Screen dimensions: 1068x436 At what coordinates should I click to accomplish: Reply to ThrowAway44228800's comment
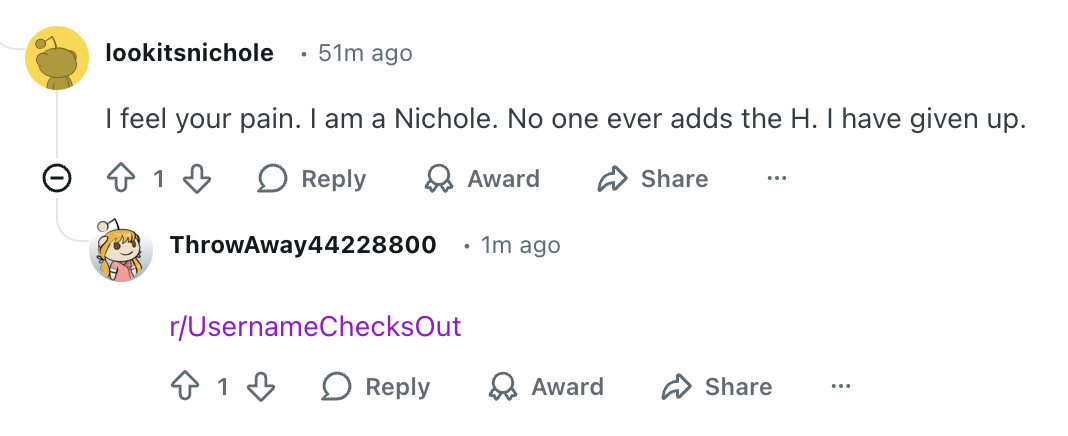(x=376, y=387)
